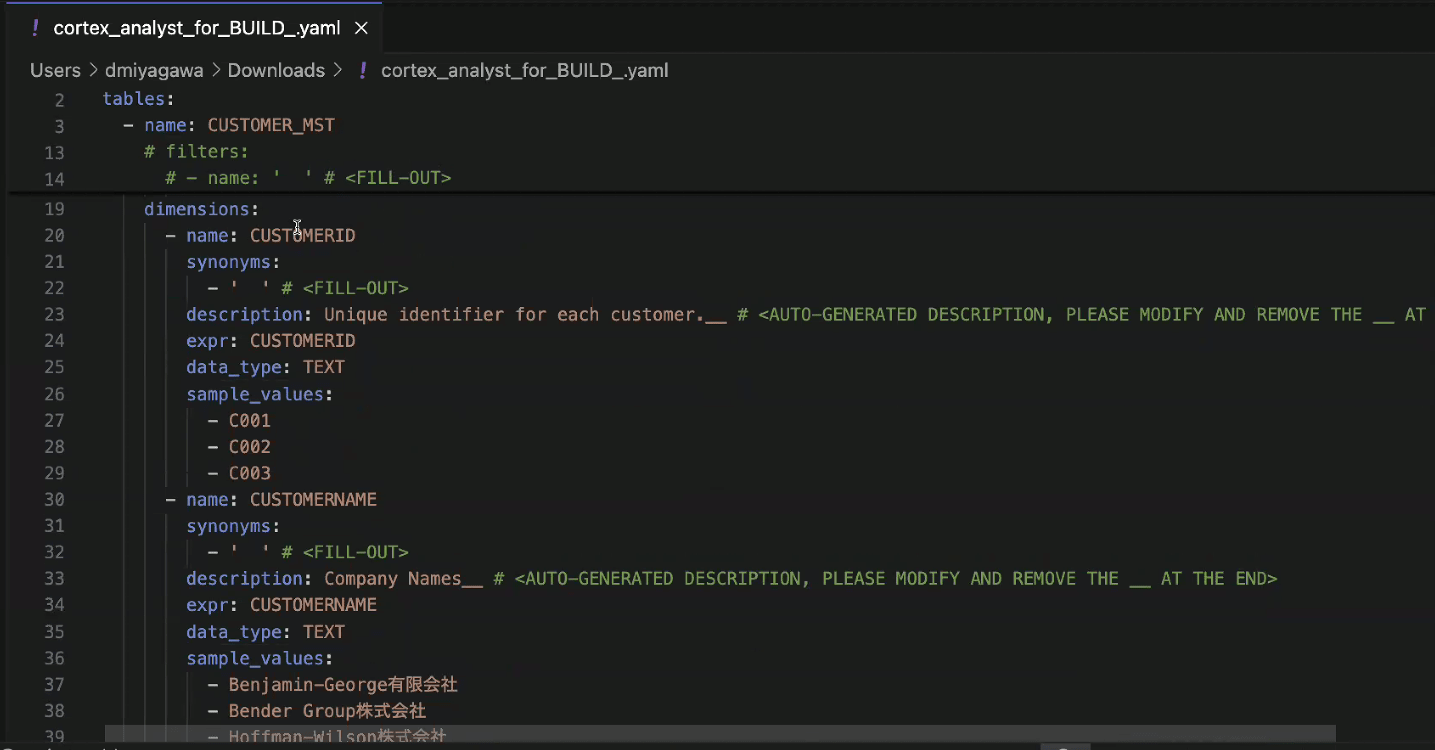The height and width of the screenshot is (750, 1435).
Task: Click line number 19 in the gutter
Action: (54, 209)
